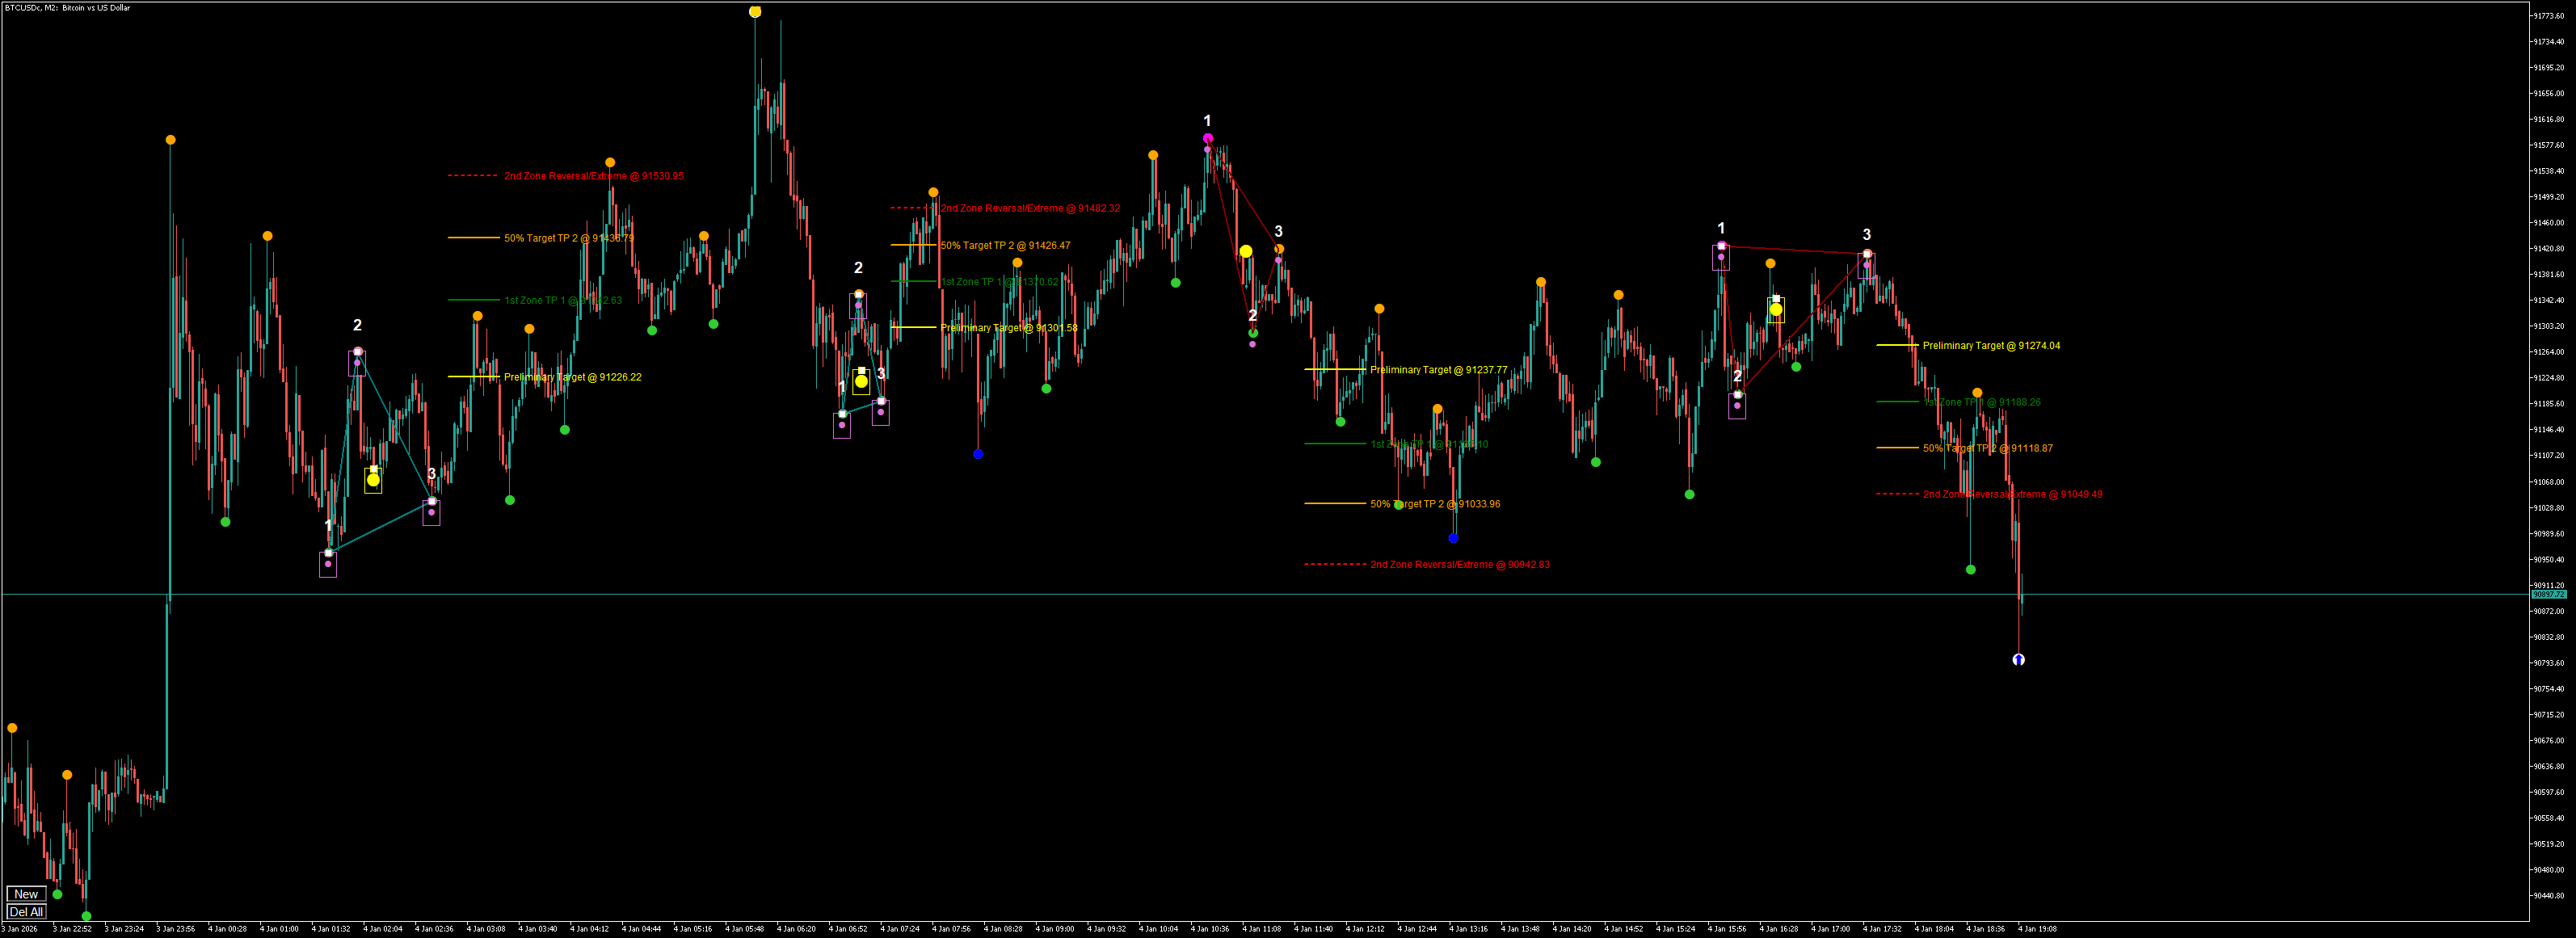Click the blue dot at the 13:16 swing low
Viewport: 2576px width, 938px height.
(1453, 538)
